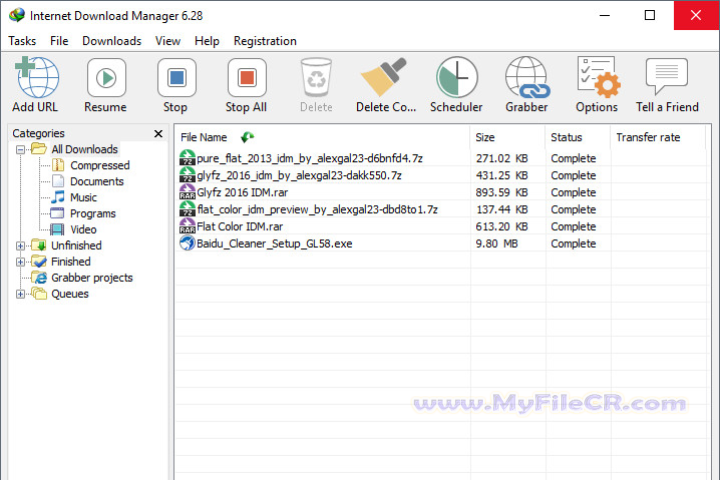Open the Registration menu

tap(265, 41)
